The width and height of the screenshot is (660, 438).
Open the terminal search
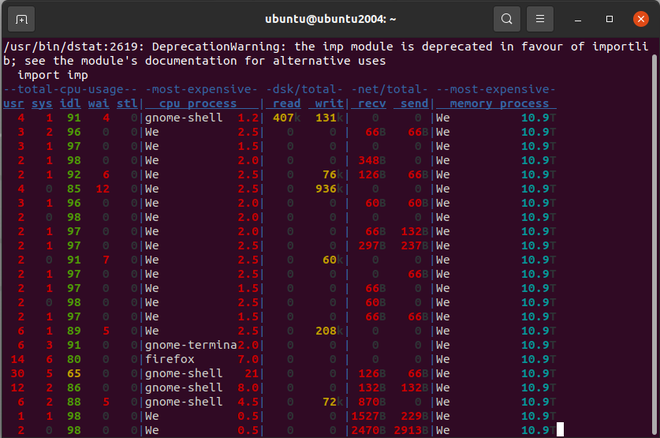[507, 19]
